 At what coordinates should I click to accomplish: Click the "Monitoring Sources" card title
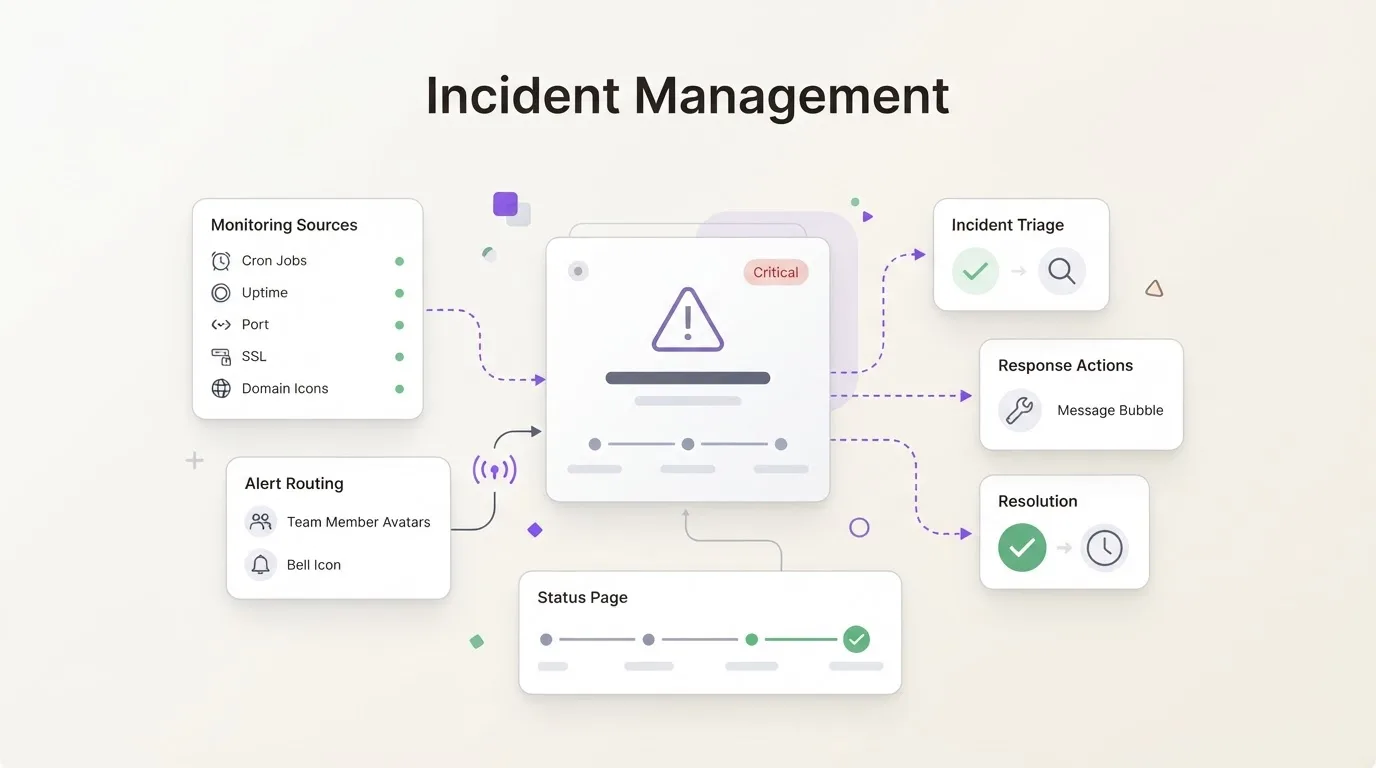(284, 225)
